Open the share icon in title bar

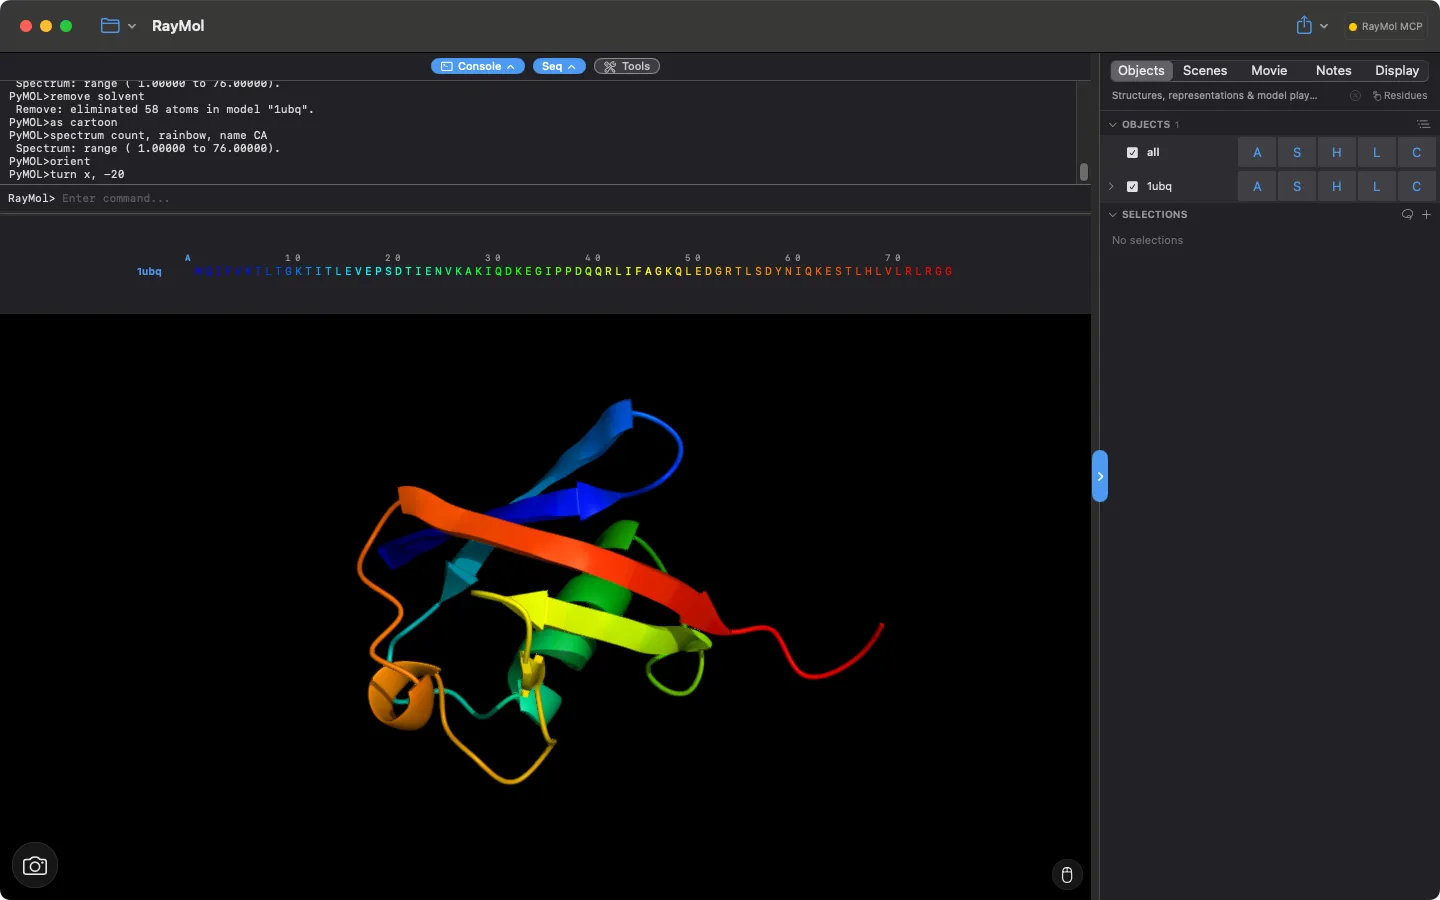pos(1304,26)
